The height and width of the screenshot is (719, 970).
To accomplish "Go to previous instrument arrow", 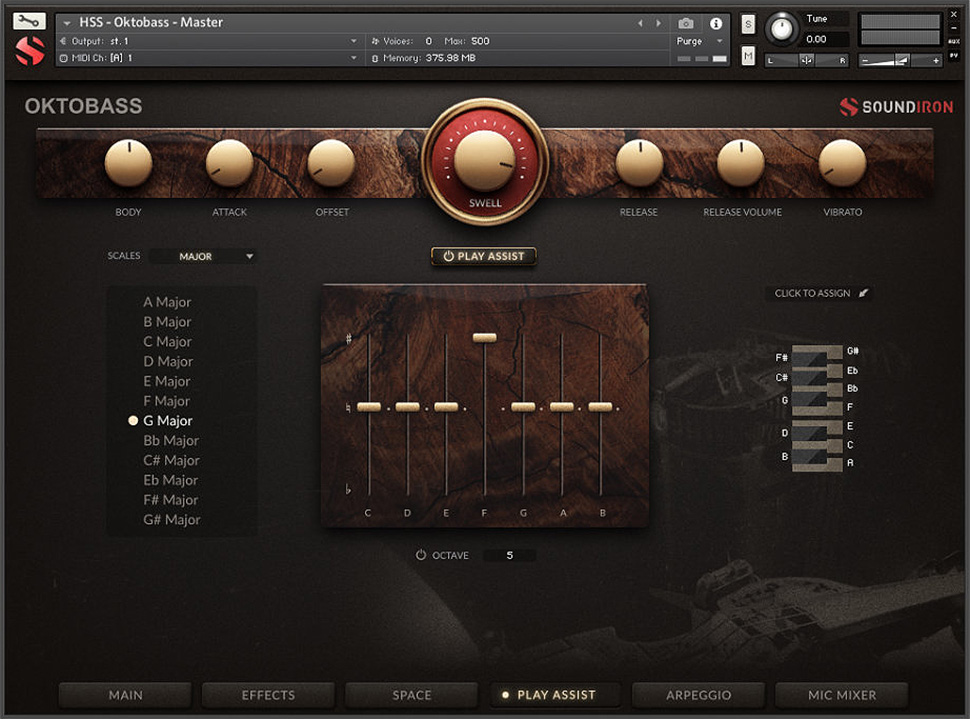I will 640,24.
